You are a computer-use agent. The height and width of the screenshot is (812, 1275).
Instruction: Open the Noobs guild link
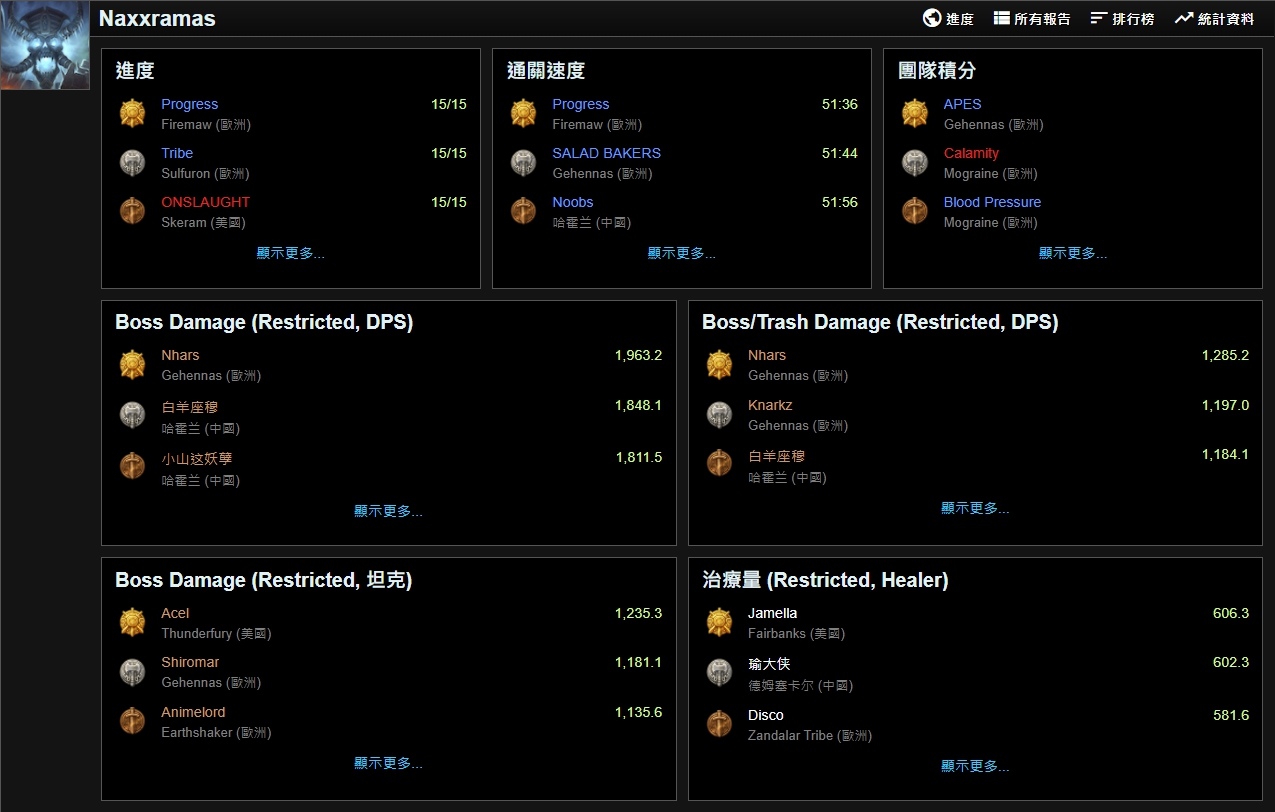click(x=572, y=202)
